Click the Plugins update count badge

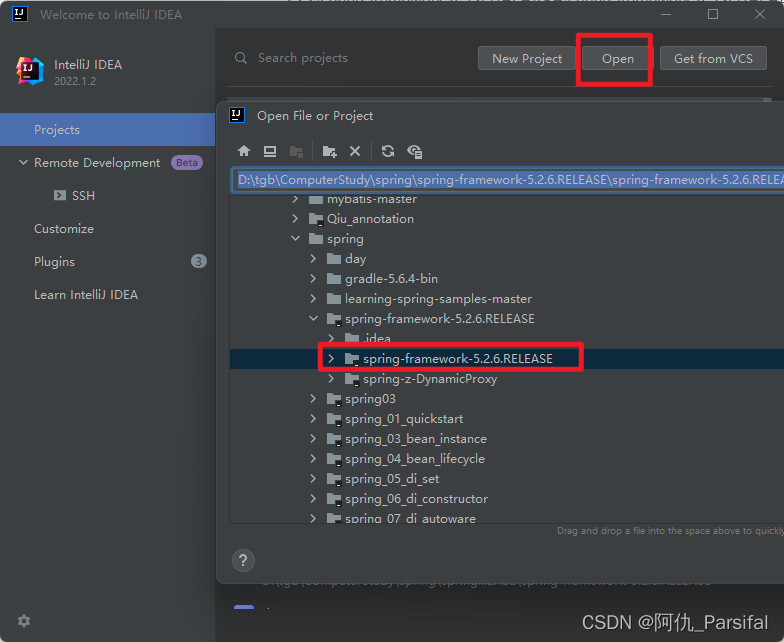(198, 261)
